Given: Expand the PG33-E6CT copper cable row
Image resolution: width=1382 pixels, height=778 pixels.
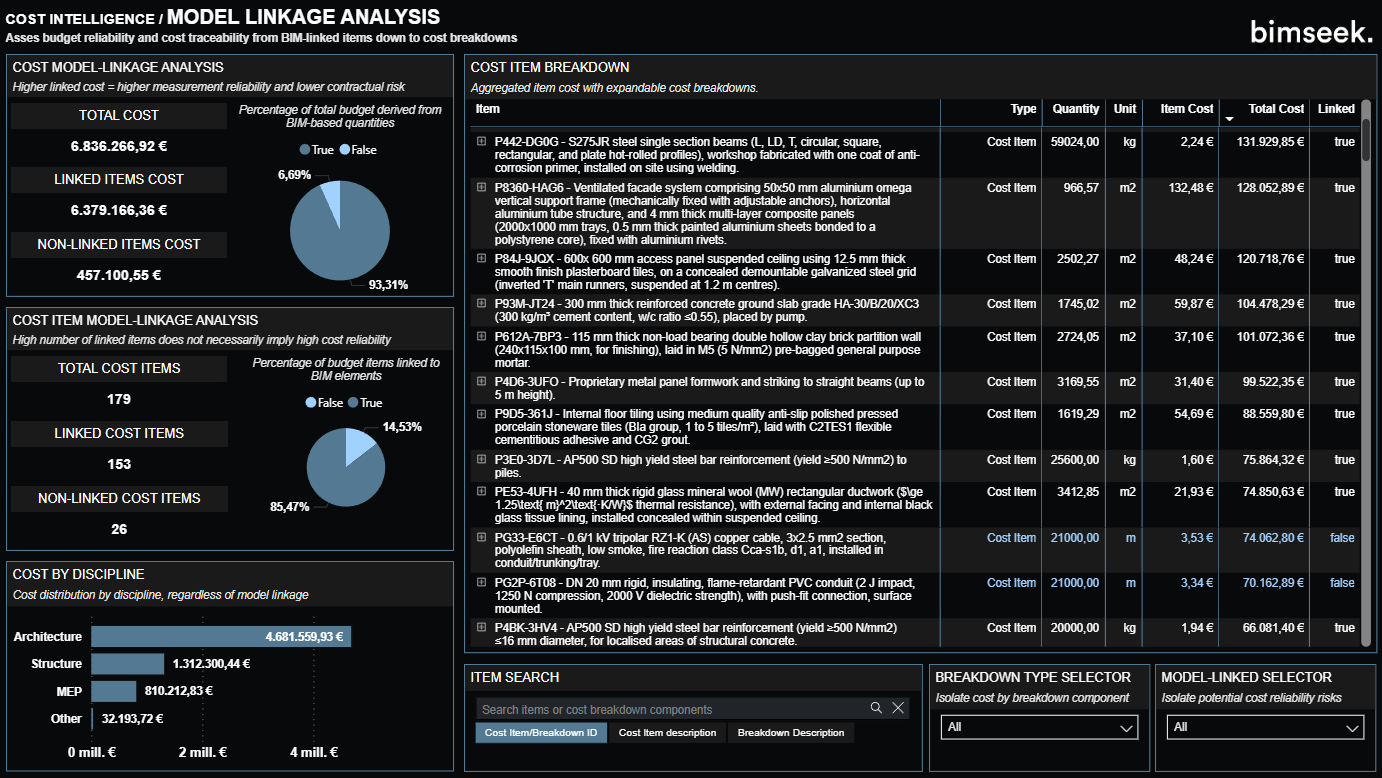Looking at the screenshot, I should coord(481,538).
